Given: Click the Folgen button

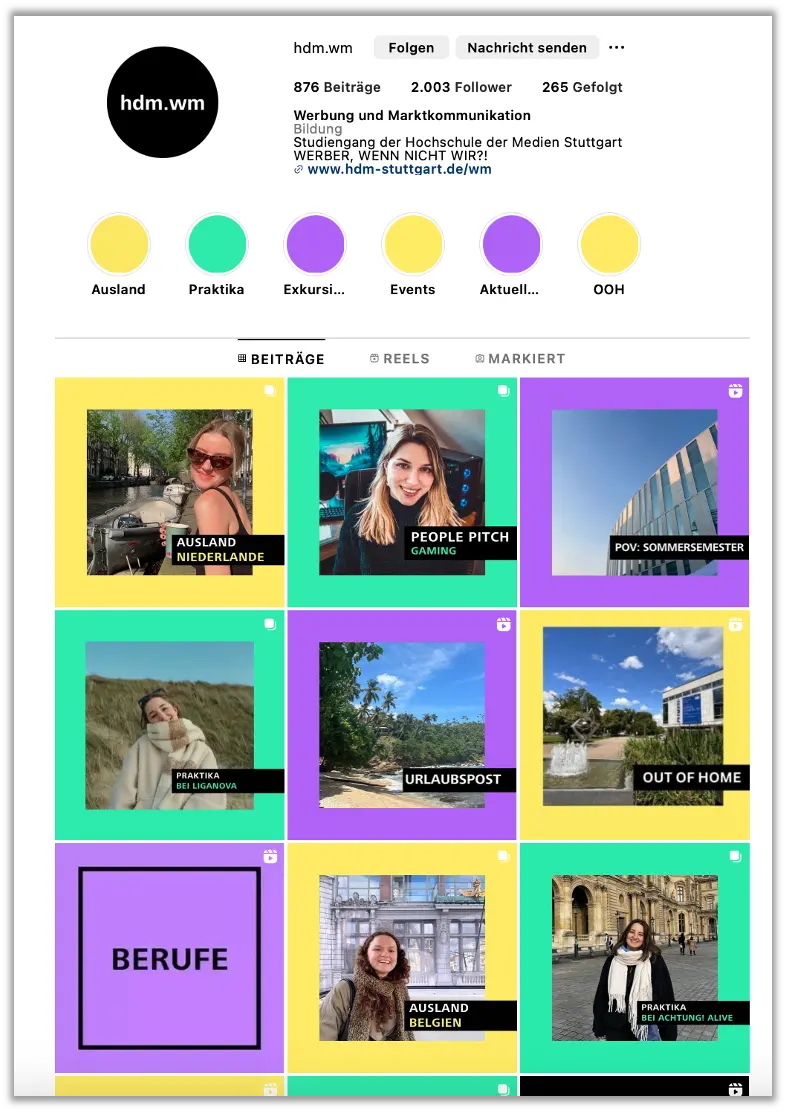Looking at the screenshot, I should pos(411,48).
